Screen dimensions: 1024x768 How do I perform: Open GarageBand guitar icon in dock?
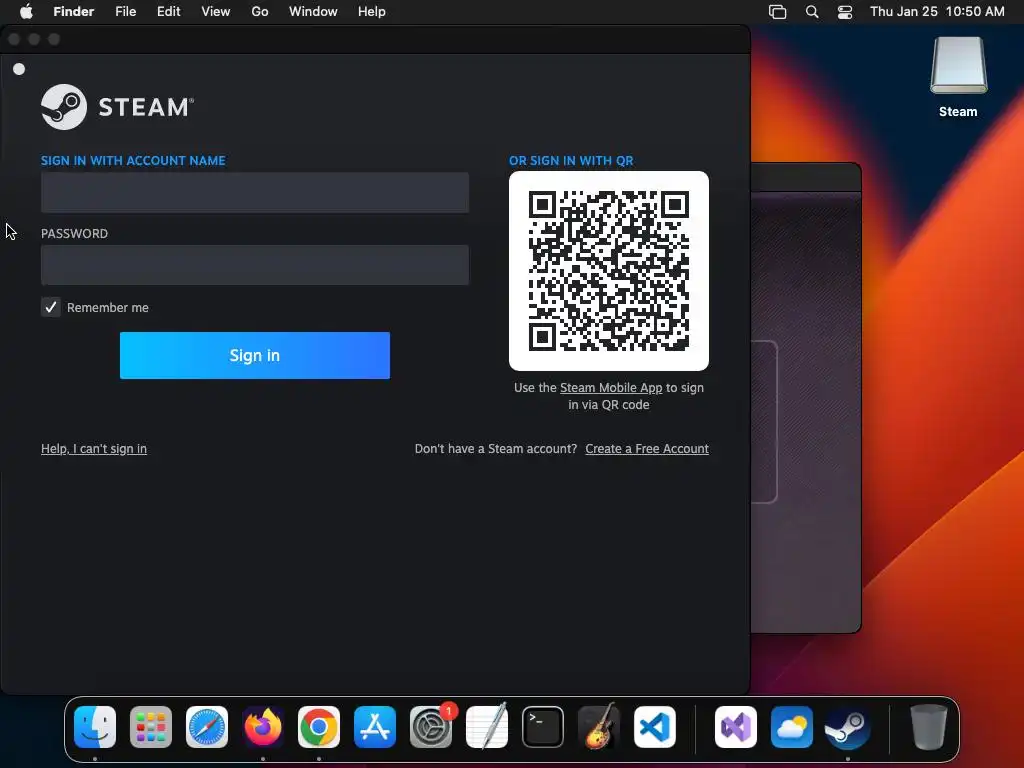click(x=599, y=727)
